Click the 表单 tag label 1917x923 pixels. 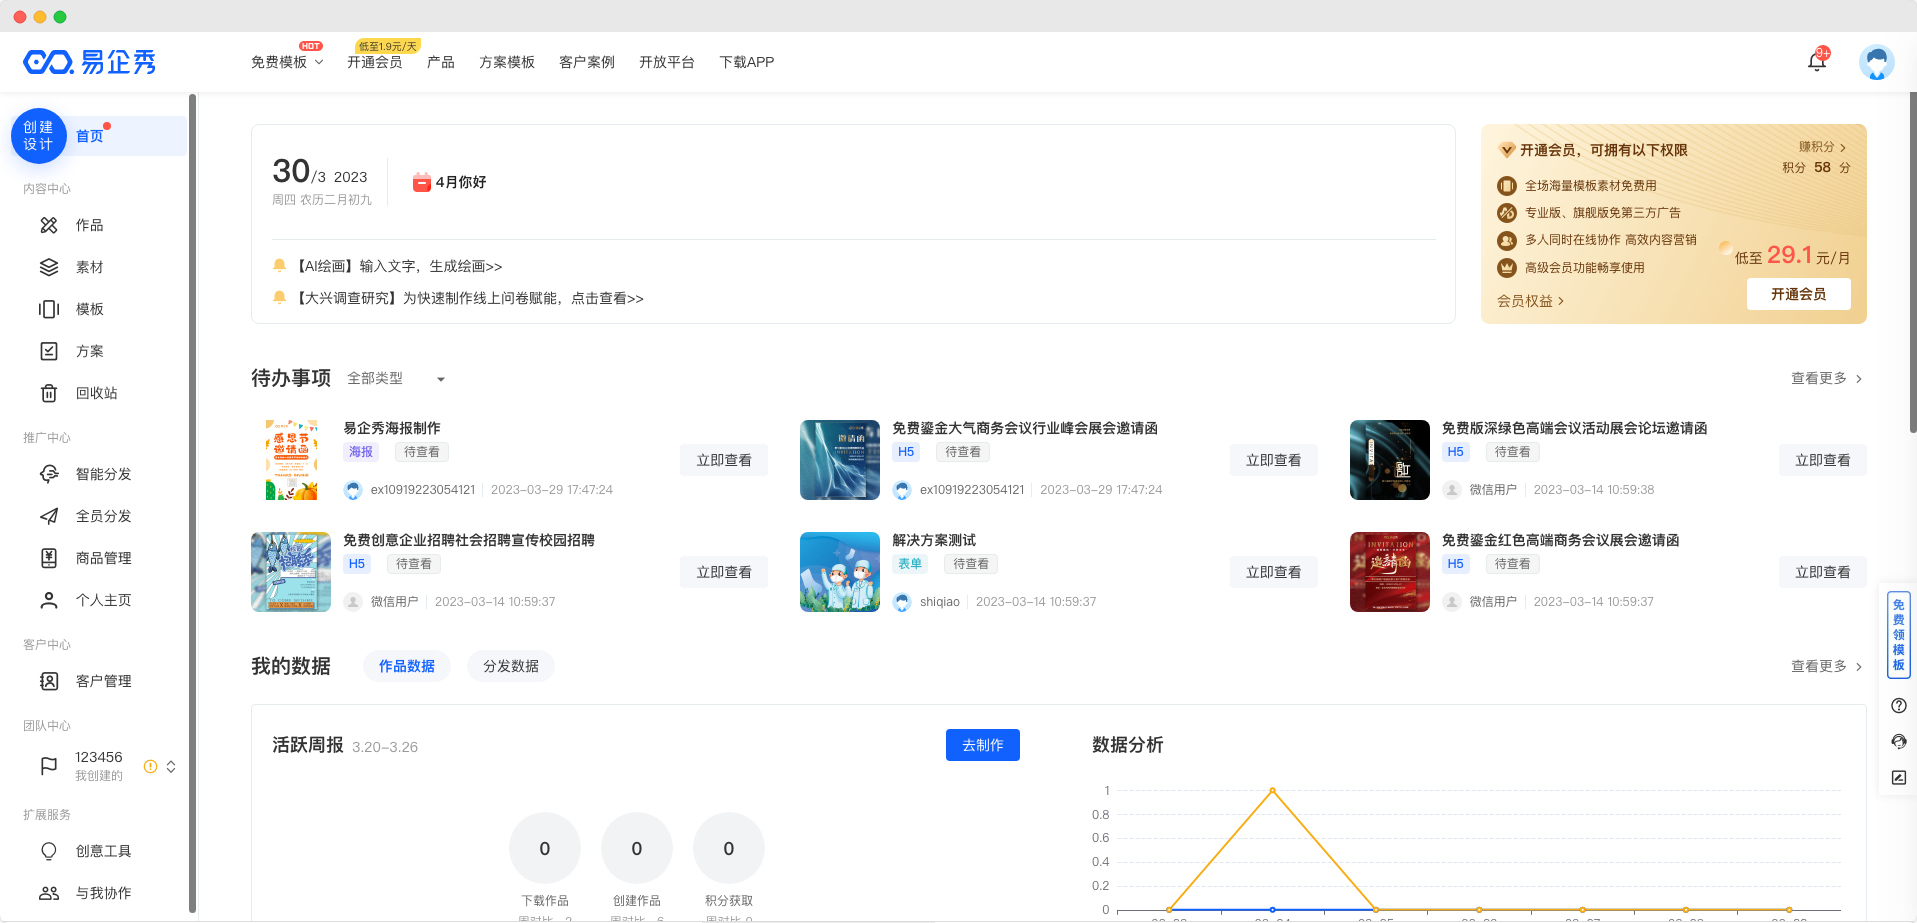point(910,564)
